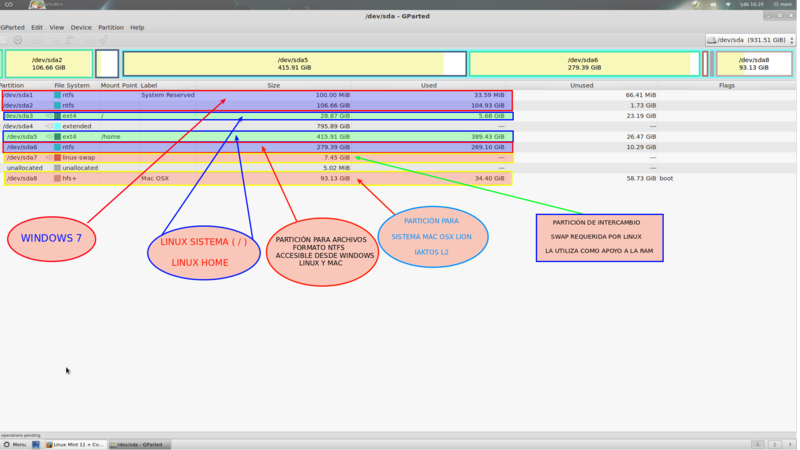Viewport: 800px width, 450px height.
Task: Sort the list by the Size column header
Action: [273, 85]
